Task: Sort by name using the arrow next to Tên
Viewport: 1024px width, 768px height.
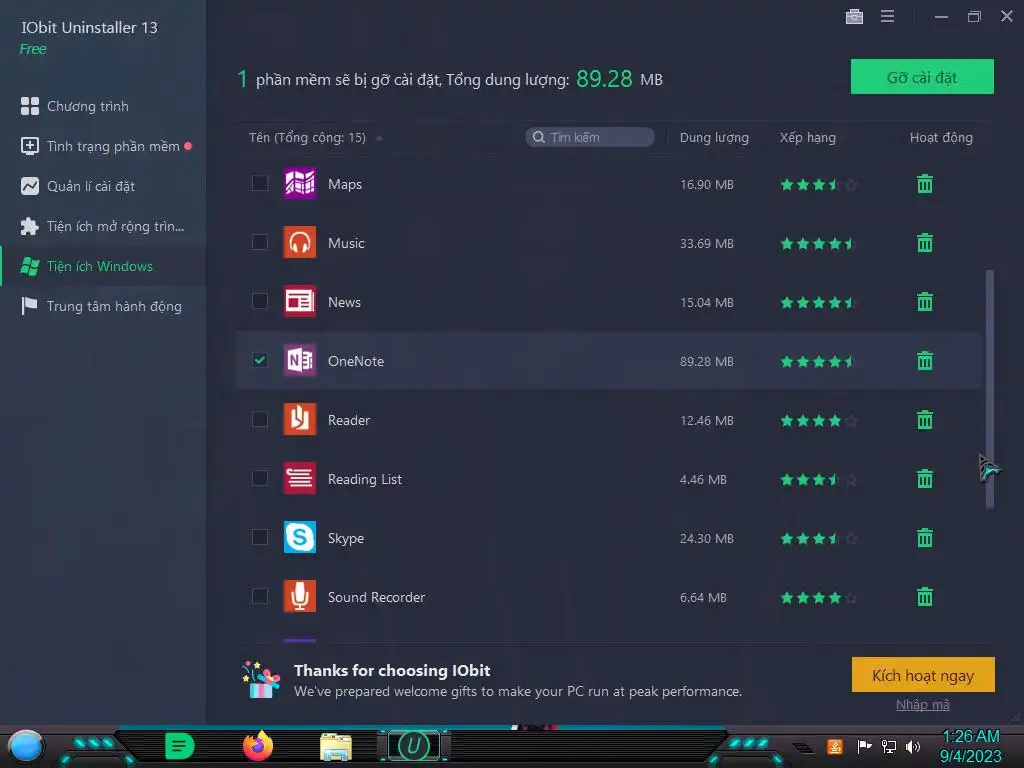Action: point(379,138)
